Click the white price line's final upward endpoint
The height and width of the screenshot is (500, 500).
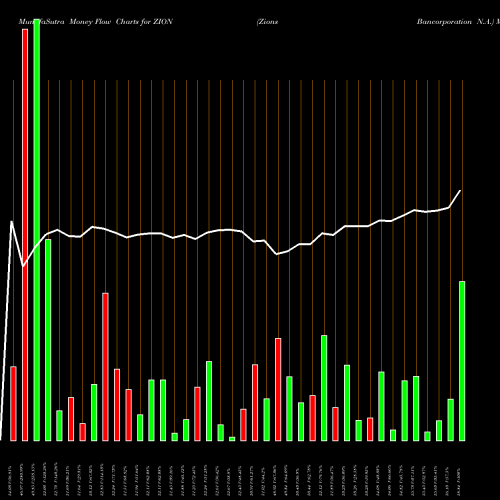[460, 191]
